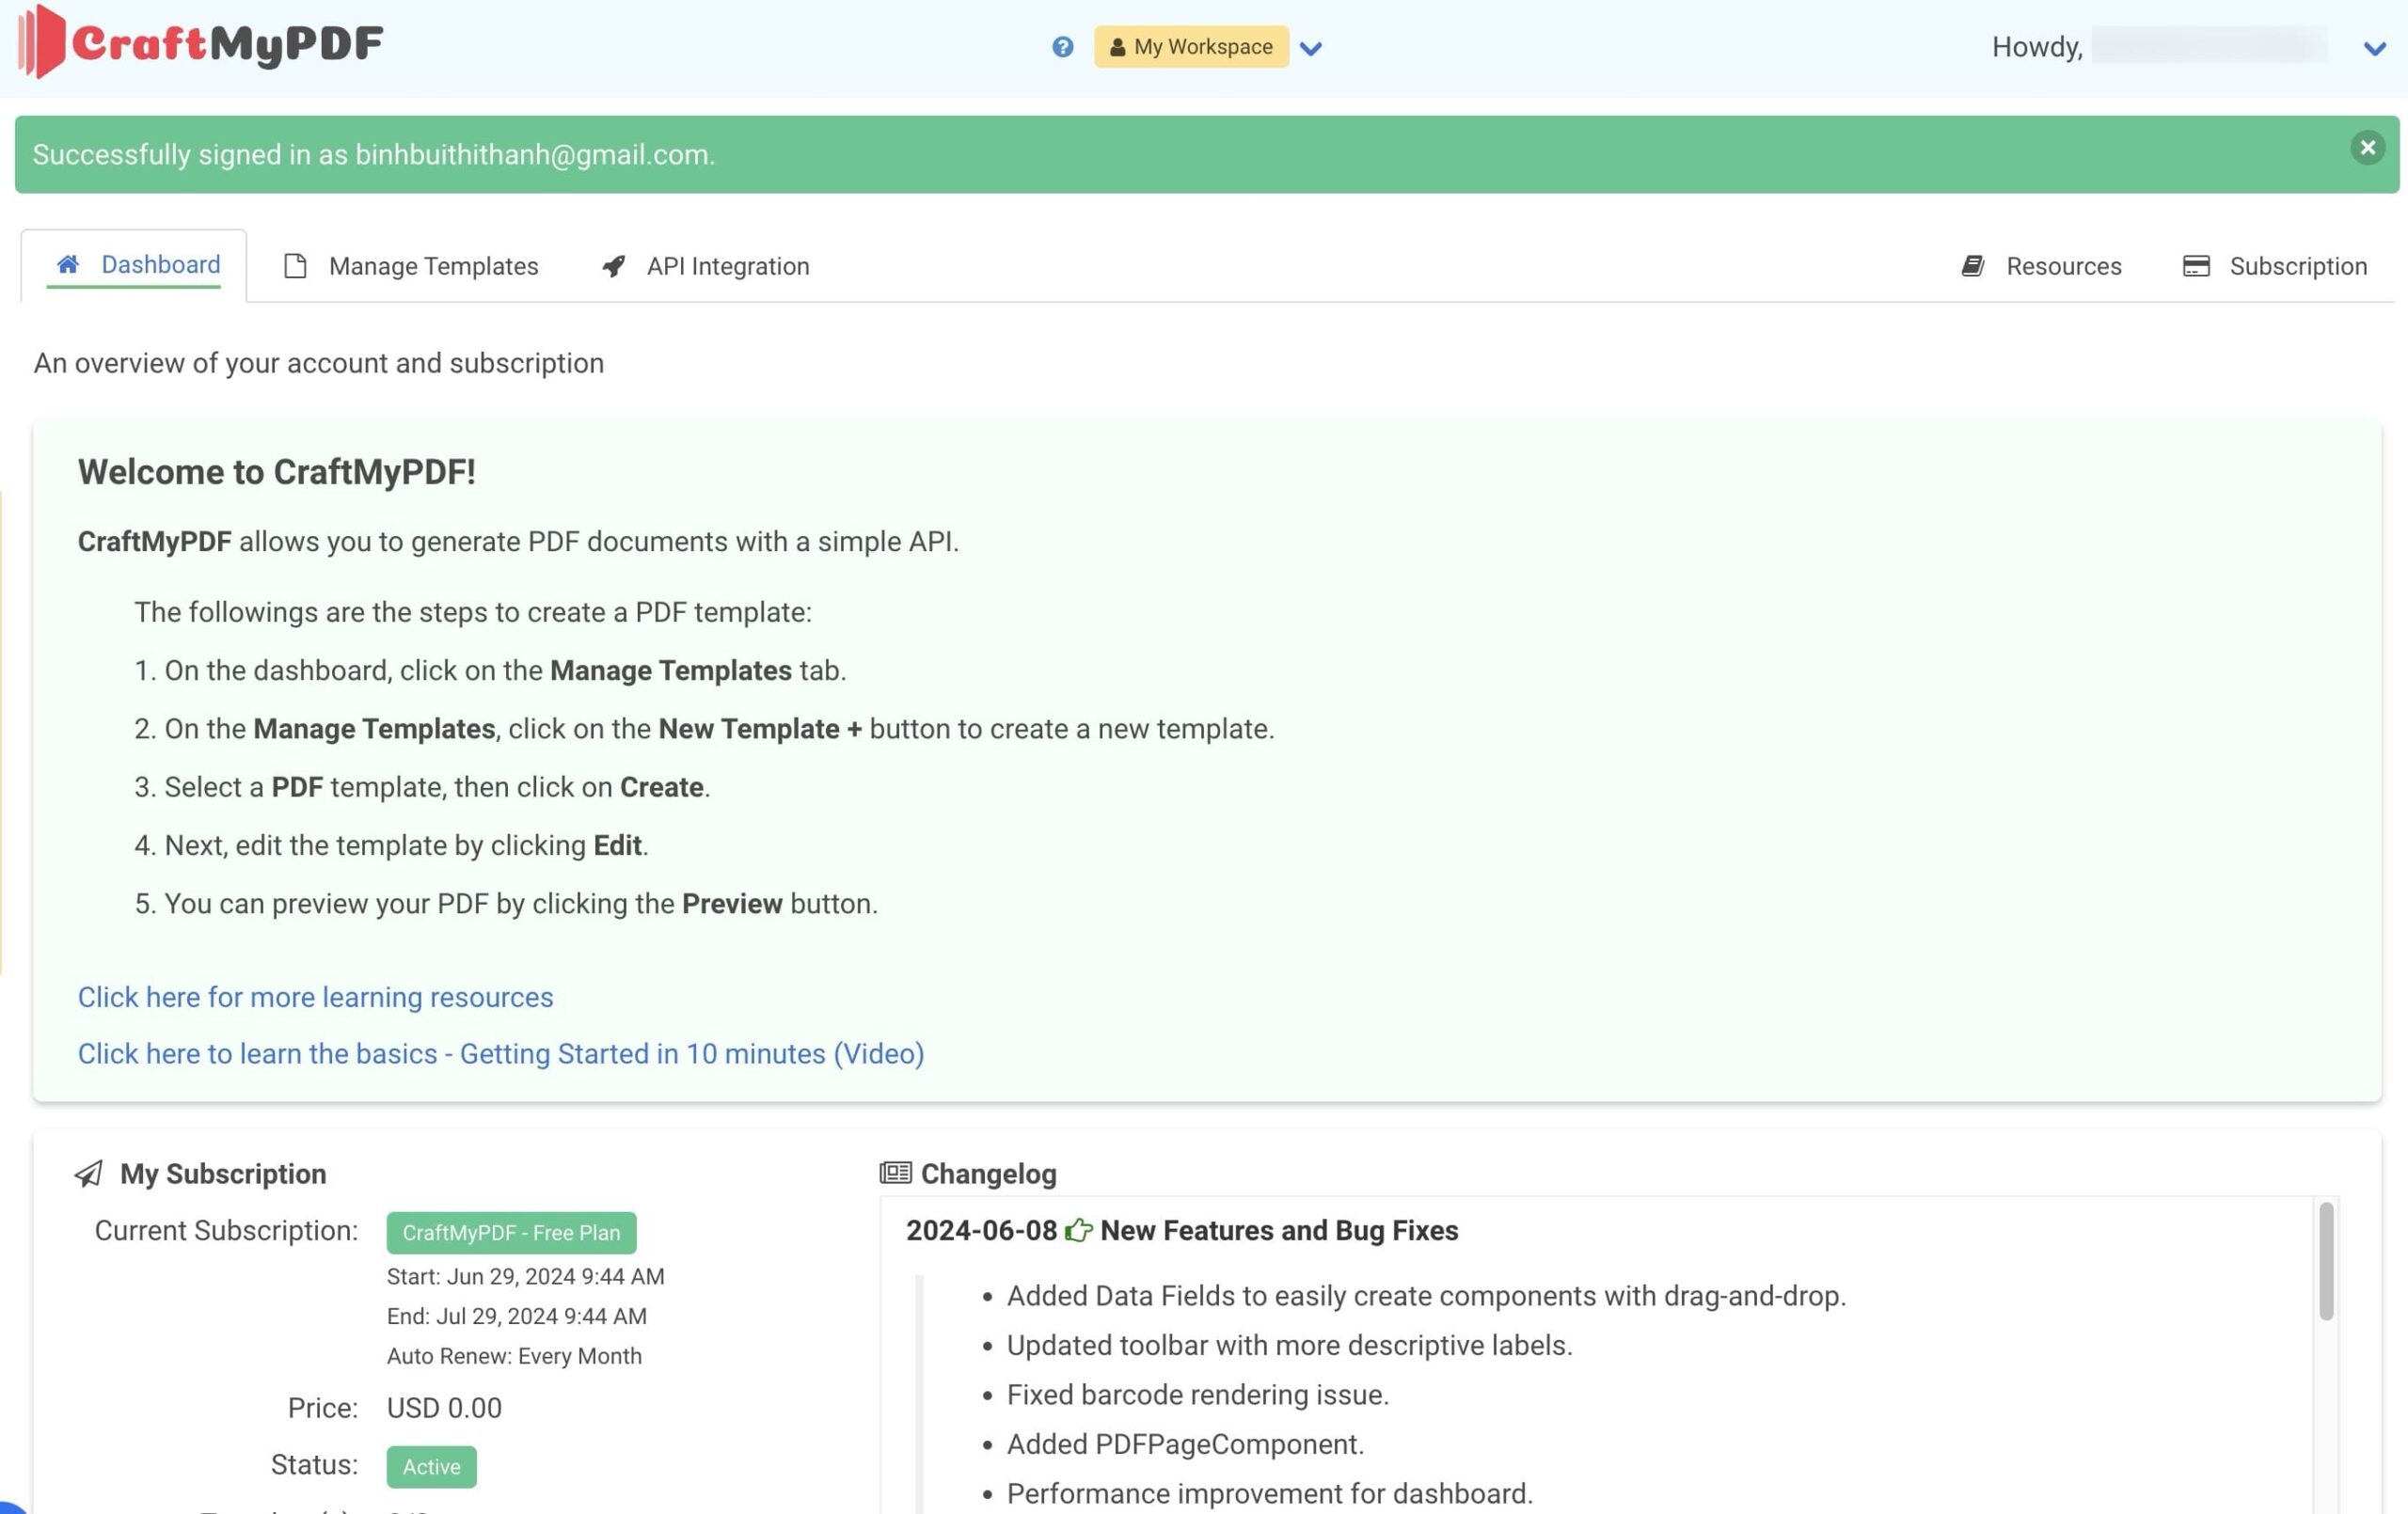The height and width of the screenshot is (1514, 2408).
Task: Click 'Performance improvement for dashboard.' entry
Action: (x=1269, y=1493)
